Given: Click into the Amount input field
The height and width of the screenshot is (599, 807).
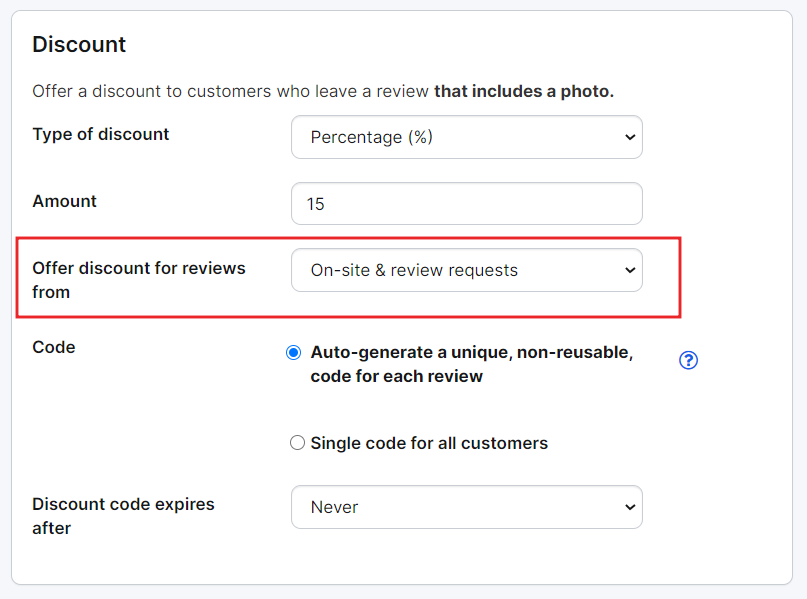Looking at the screenshot, I should coord(466,203).
